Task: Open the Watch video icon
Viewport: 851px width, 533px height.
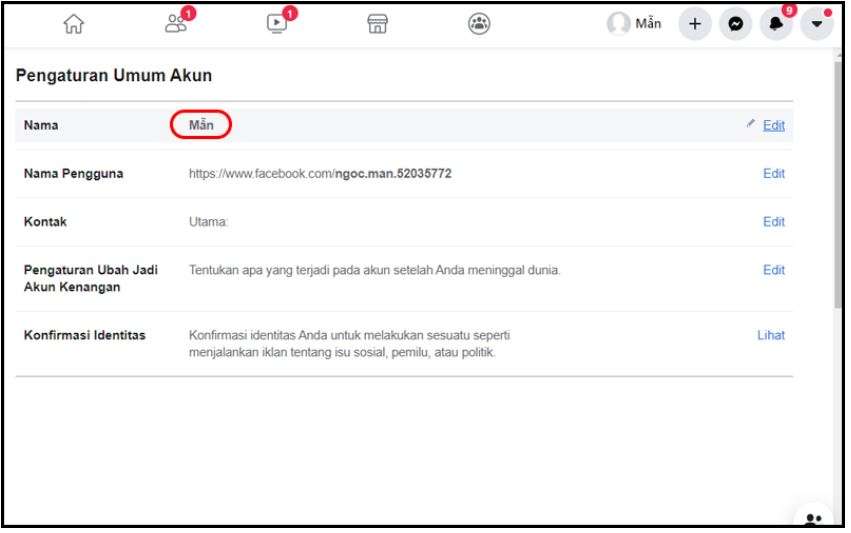Action: pyautogui.click(x=279, y=23)
